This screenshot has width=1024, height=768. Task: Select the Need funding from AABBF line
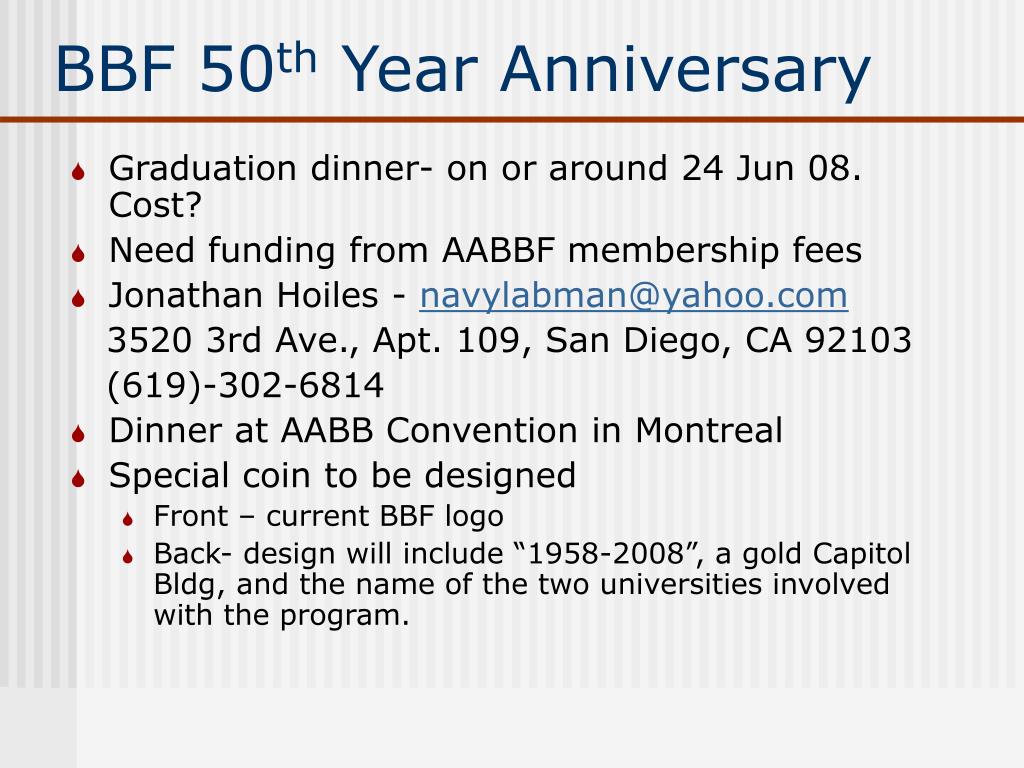click(x=485, y=251)
